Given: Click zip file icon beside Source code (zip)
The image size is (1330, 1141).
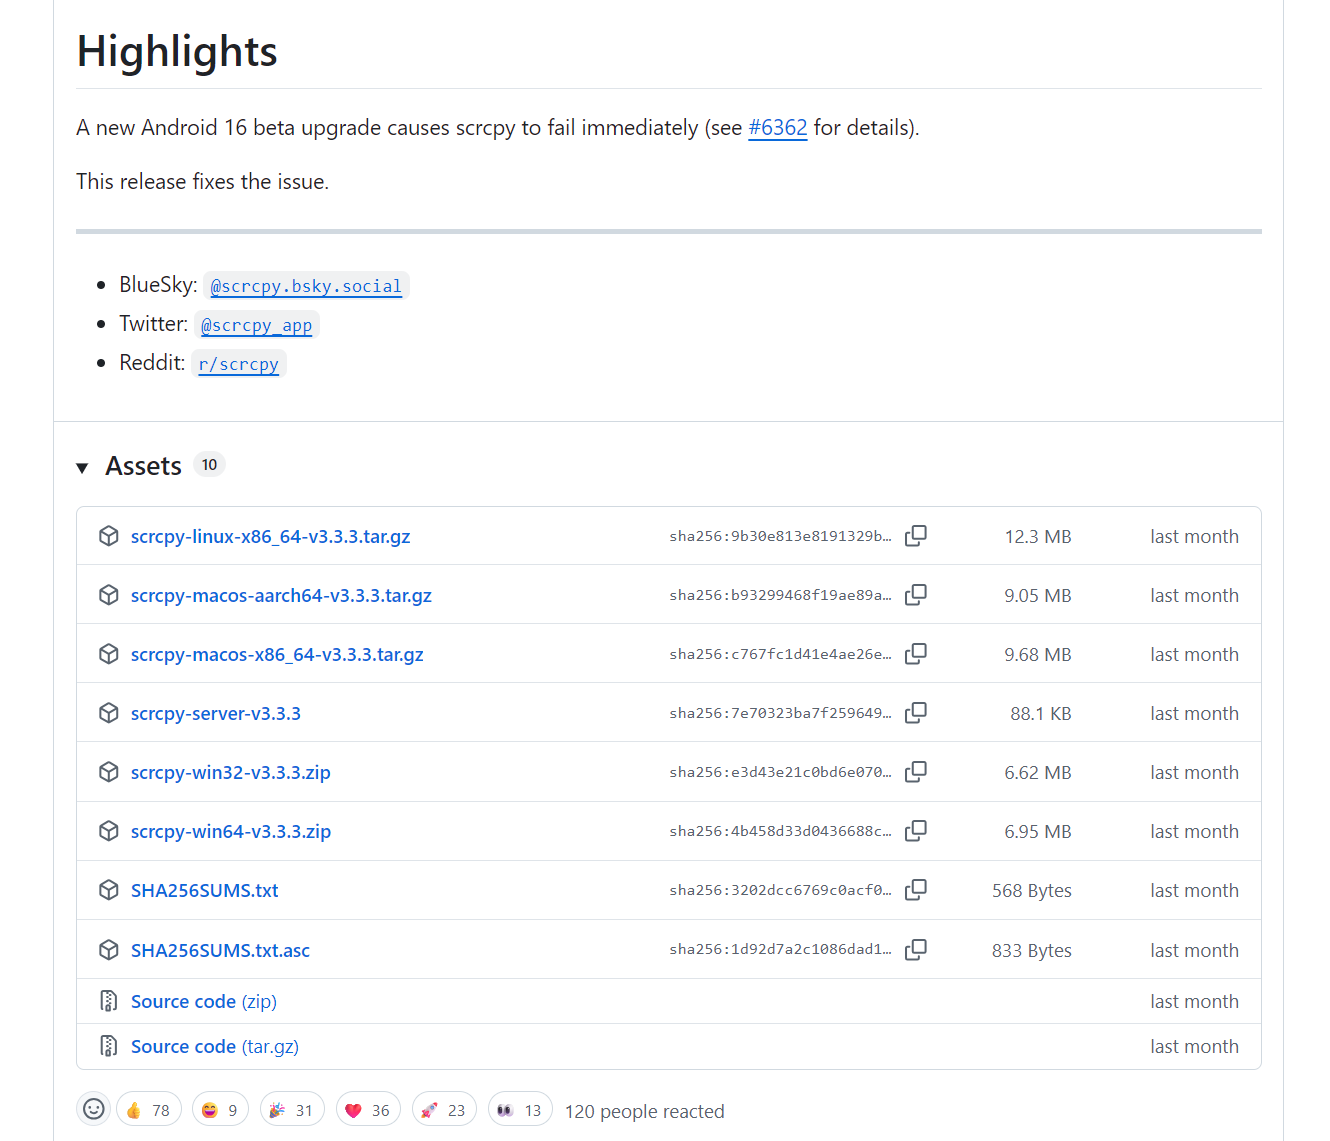Looking at the screenshot, I should pos(109,1001).
